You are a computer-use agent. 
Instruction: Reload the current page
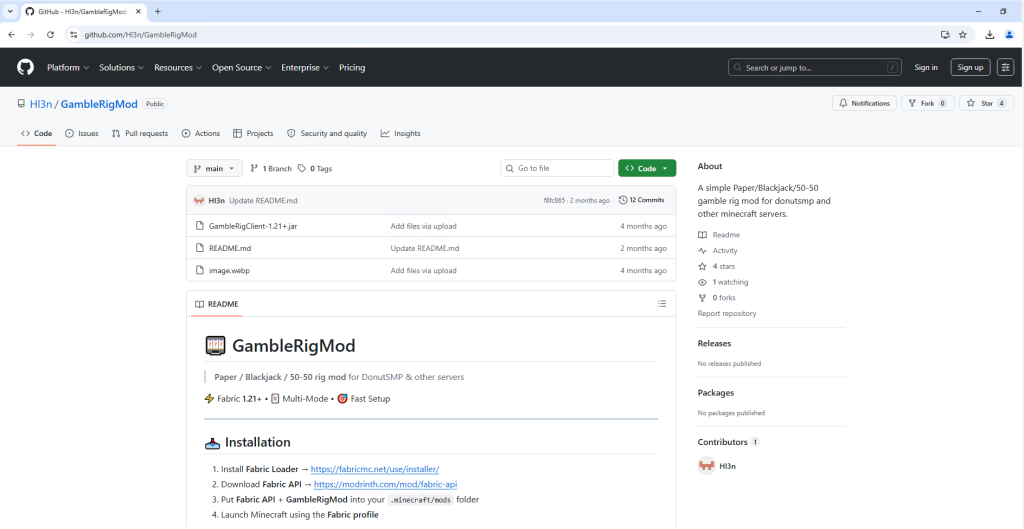click(x=50, y=35)
